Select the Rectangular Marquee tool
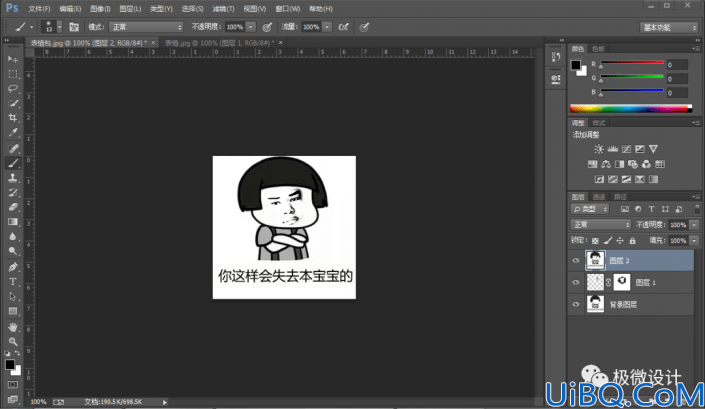705x409 pixels. coord(13,74)
